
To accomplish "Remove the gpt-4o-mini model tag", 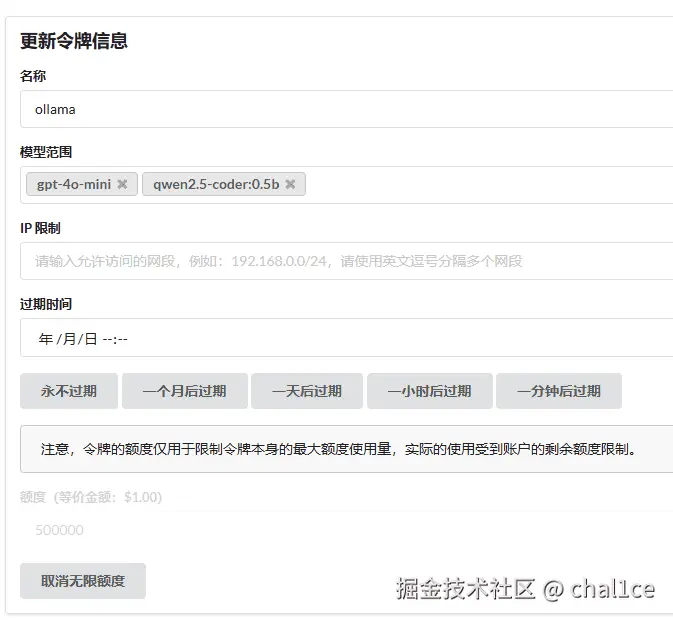I will coord(122,184).
